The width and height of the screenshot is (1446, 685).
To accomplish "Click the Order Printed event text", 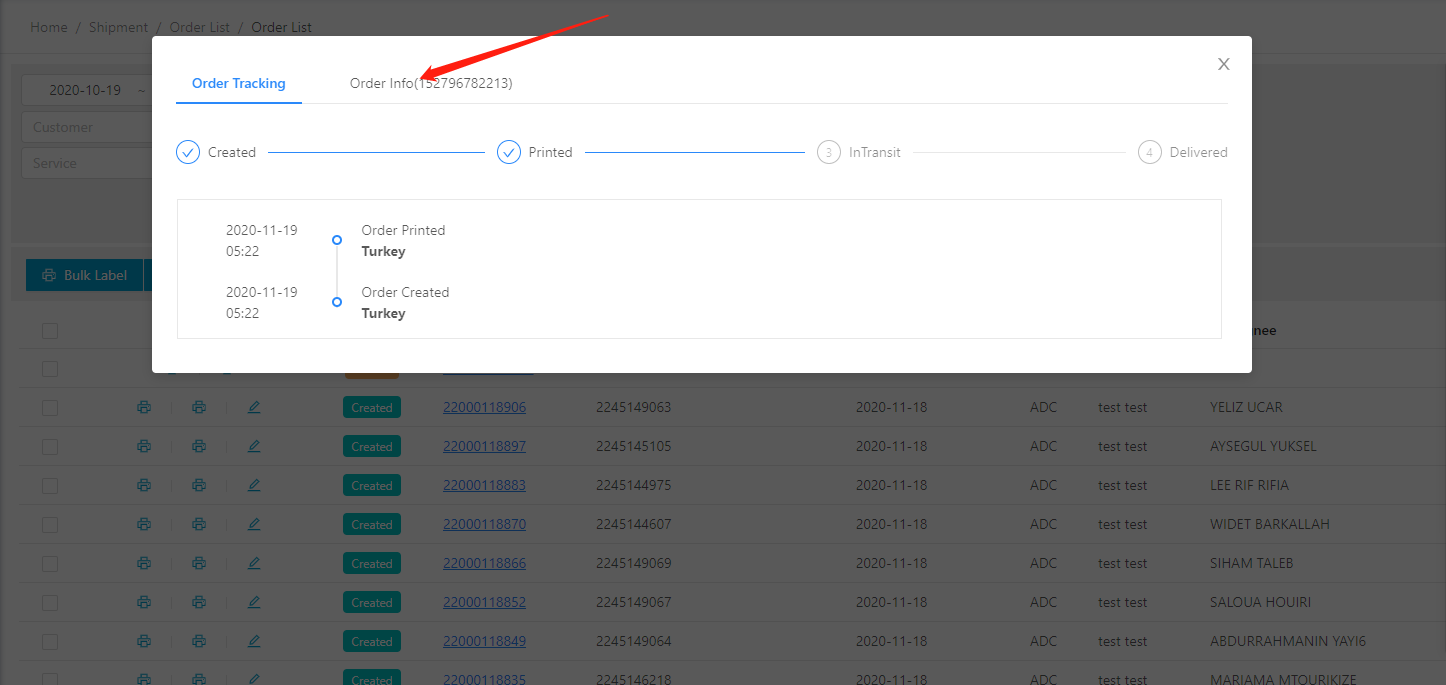I will 403,230.
